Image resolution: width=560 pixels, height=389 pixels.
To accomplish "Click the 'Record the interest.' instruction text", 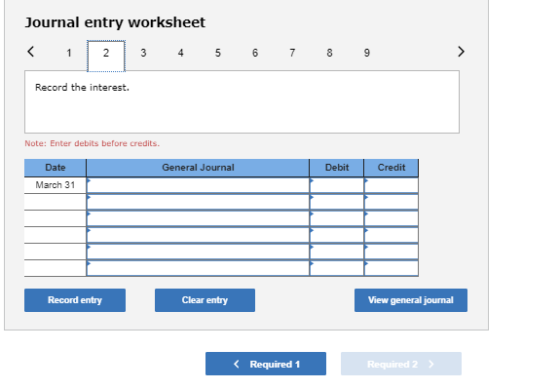I will 82,88.
